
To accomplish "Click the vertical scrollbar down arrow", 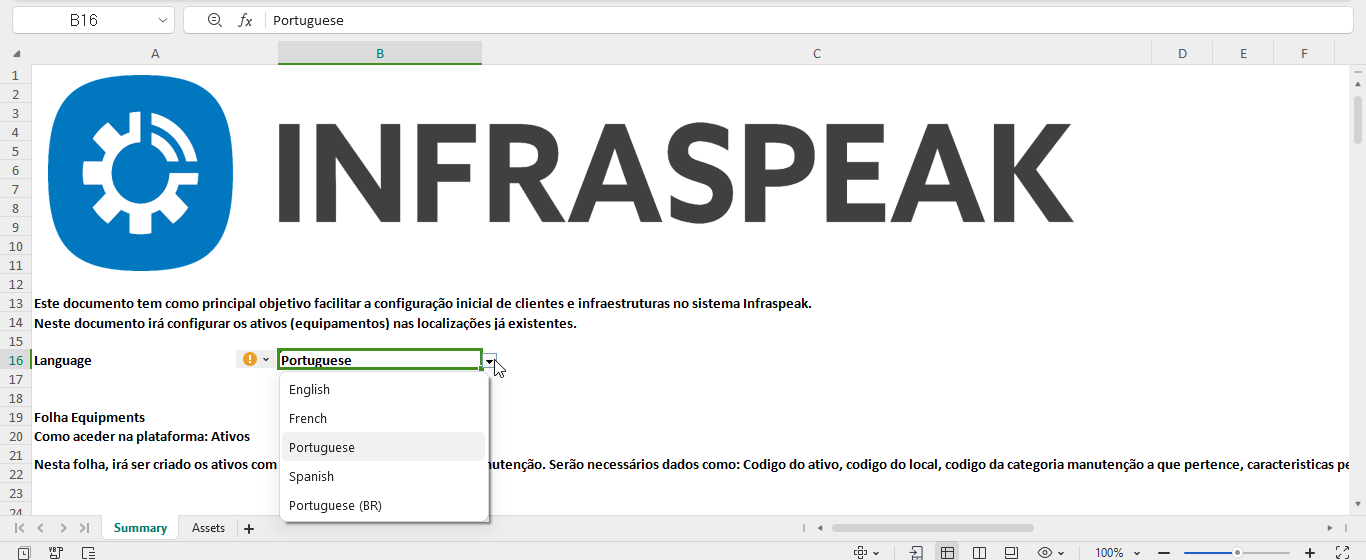I will pos(1358,505).
